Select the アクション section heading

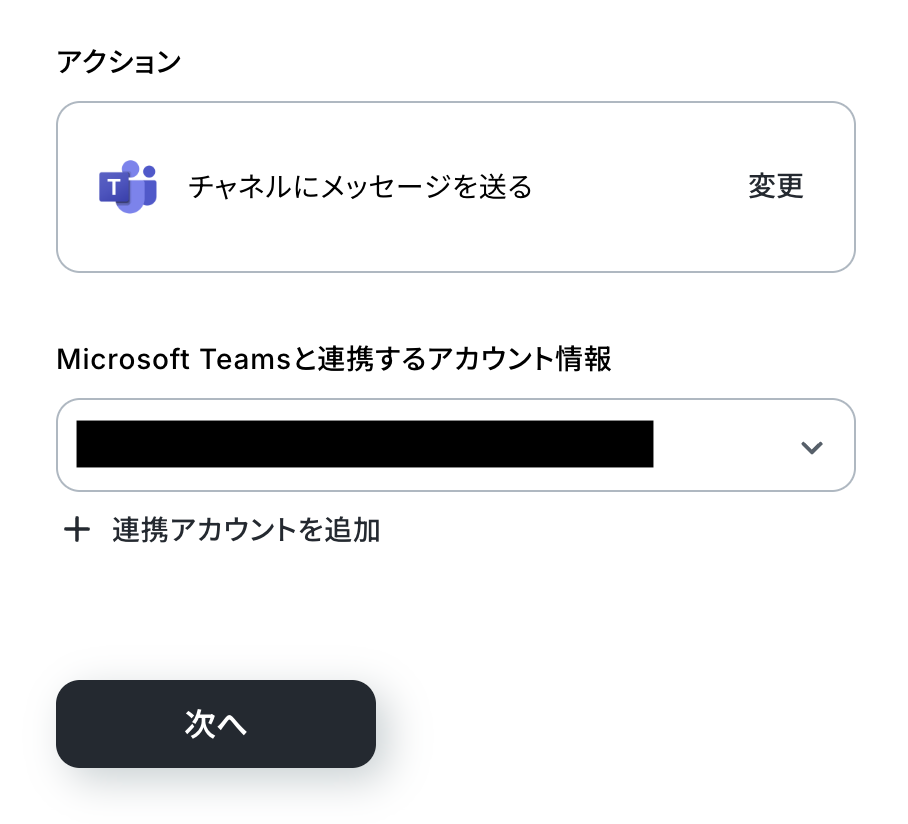119,61
